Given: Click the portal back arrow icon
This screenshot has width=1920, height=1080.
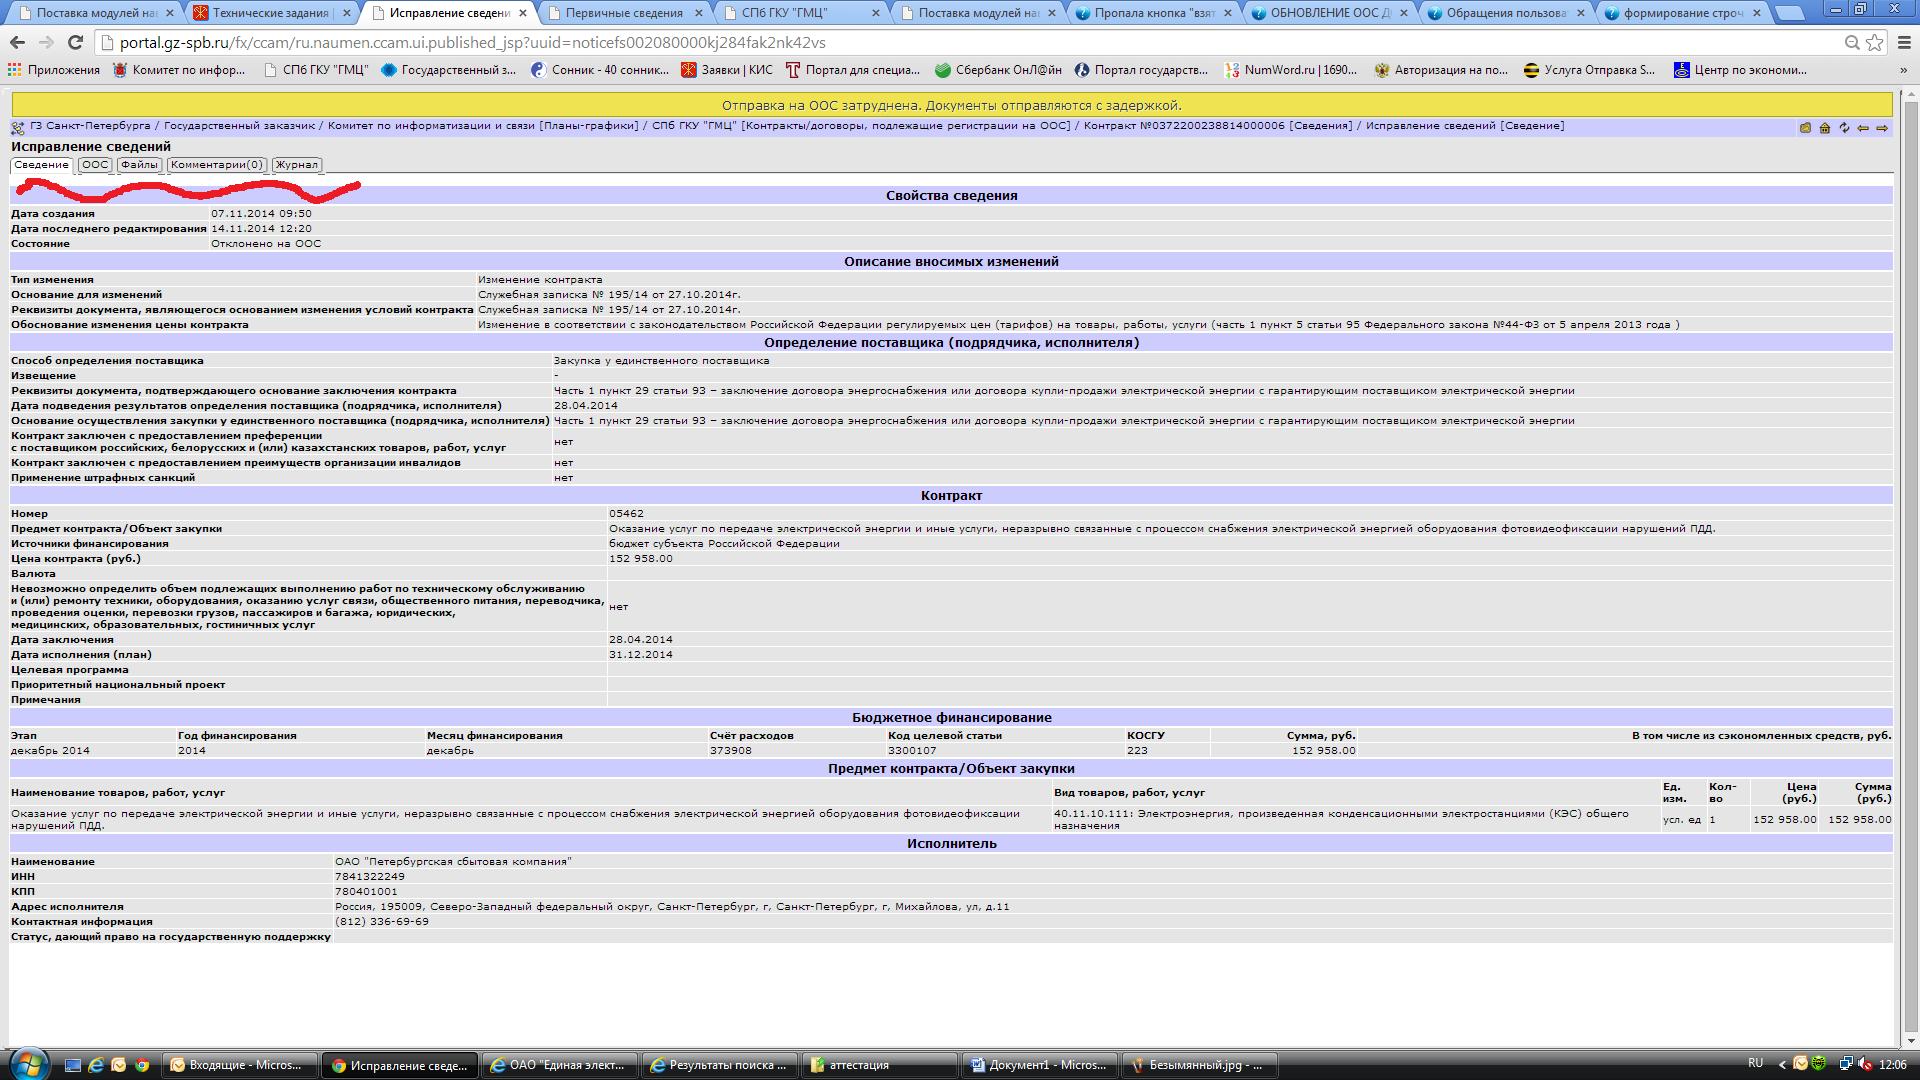Looking at the screenshot, I should (x=1863, y=128).
